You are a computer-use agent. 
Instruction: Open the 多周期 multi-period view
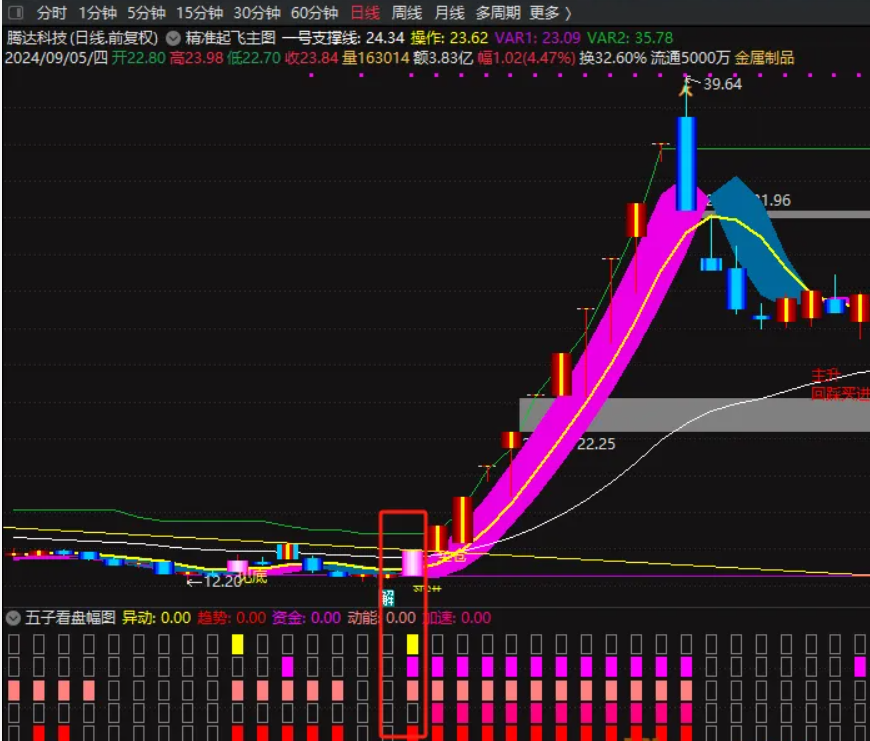[497, 13]
